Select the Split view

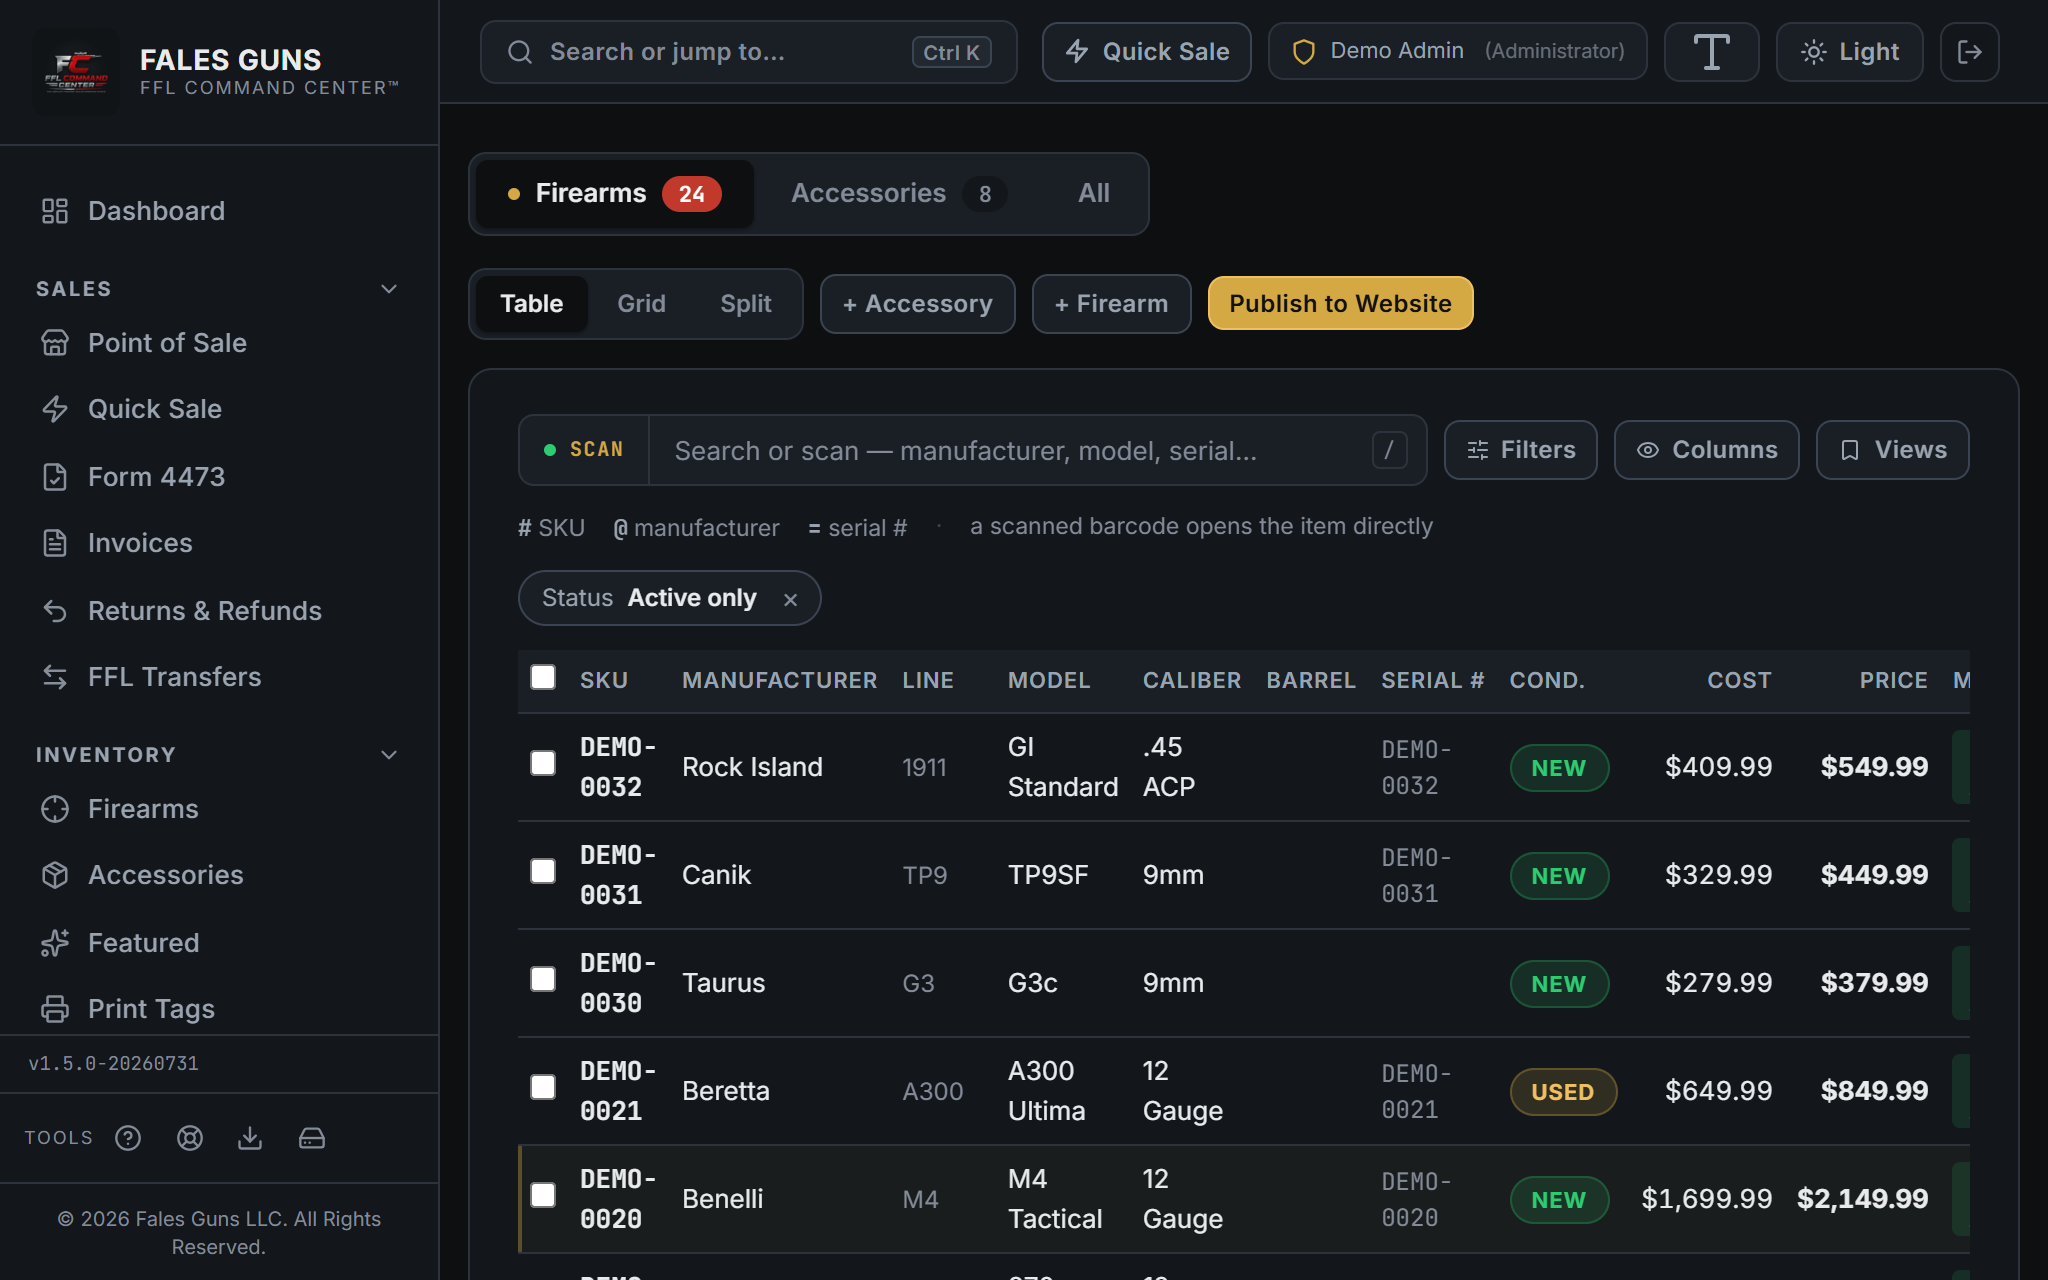(x=745, y=304)
